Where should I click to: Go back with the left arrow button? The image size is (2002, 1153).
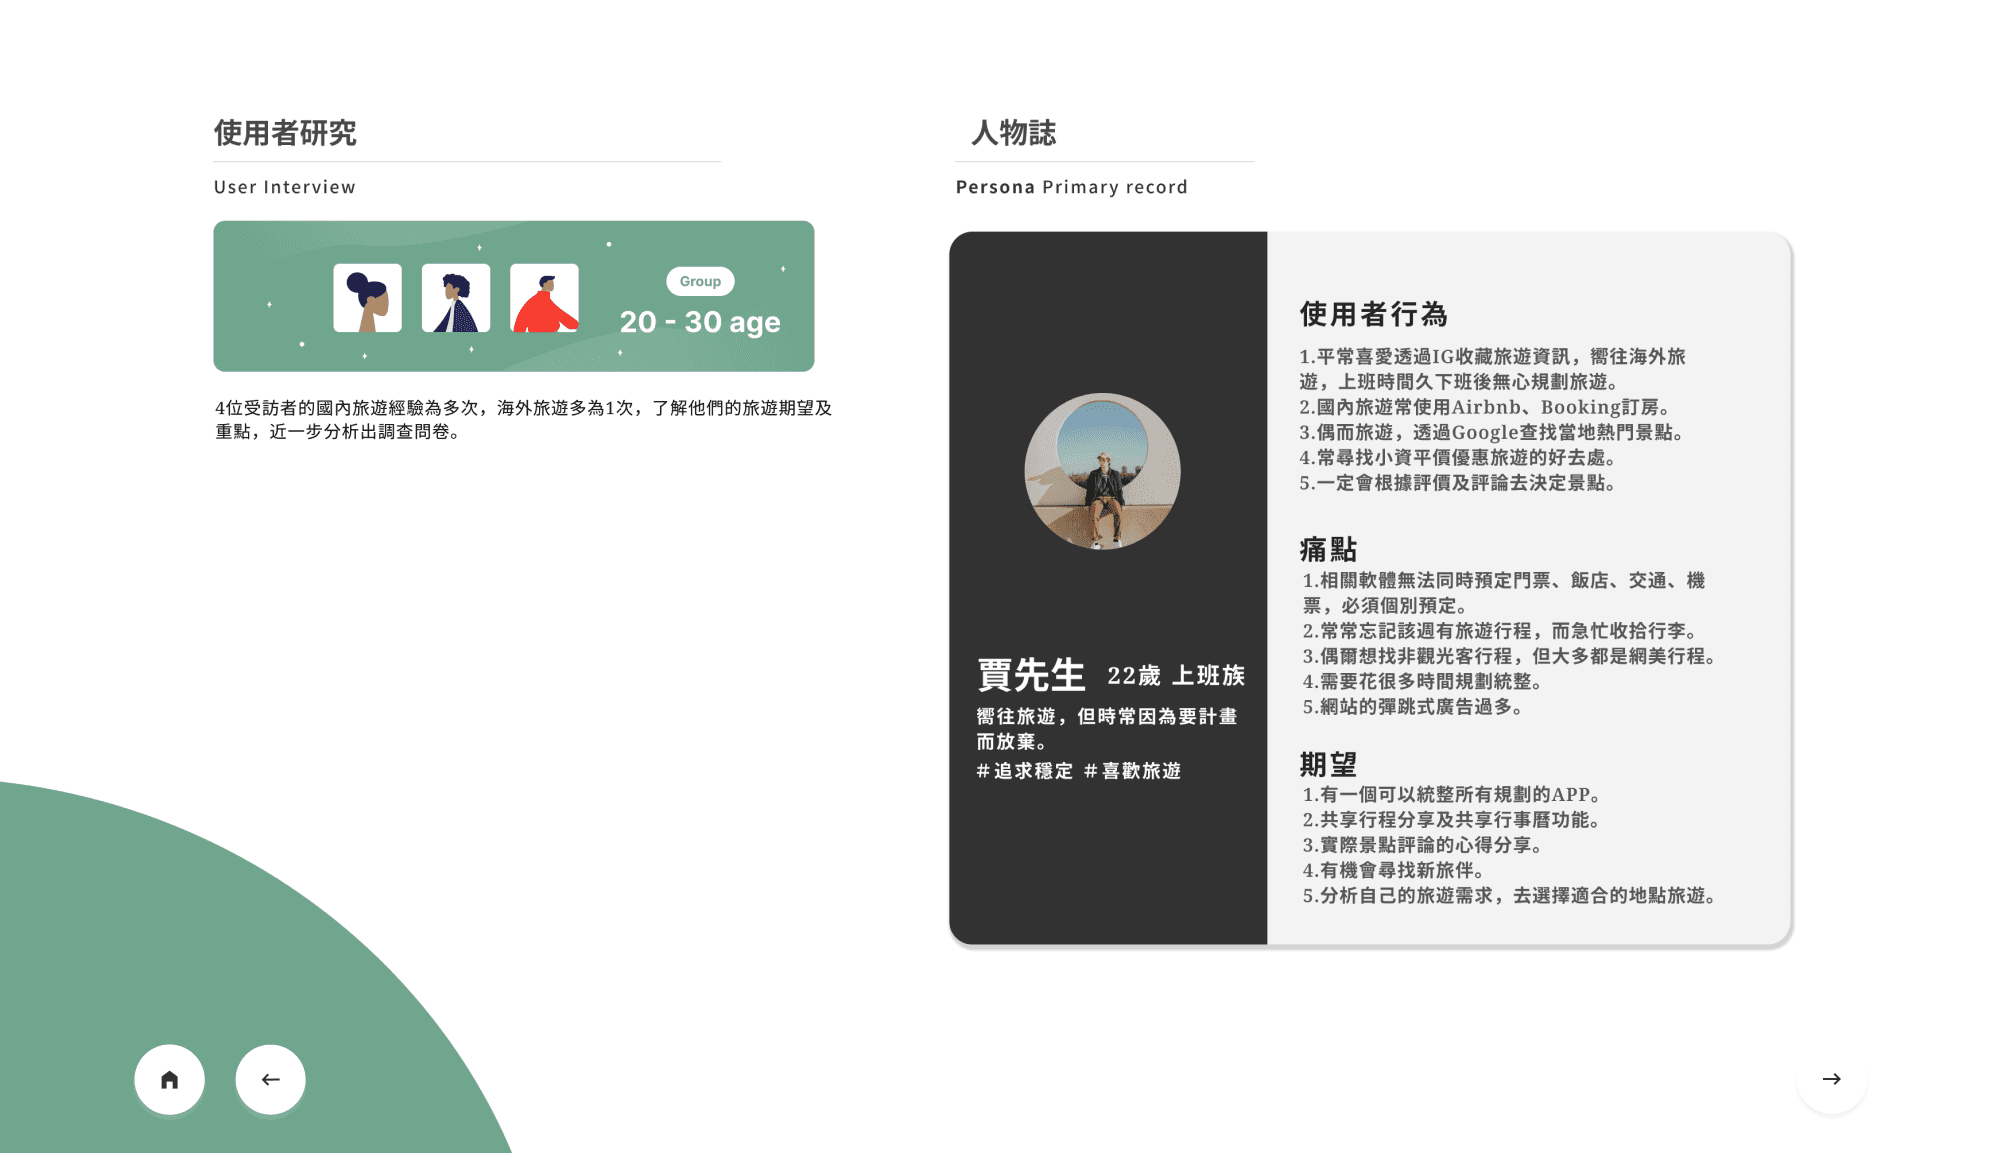point(270,1079)
